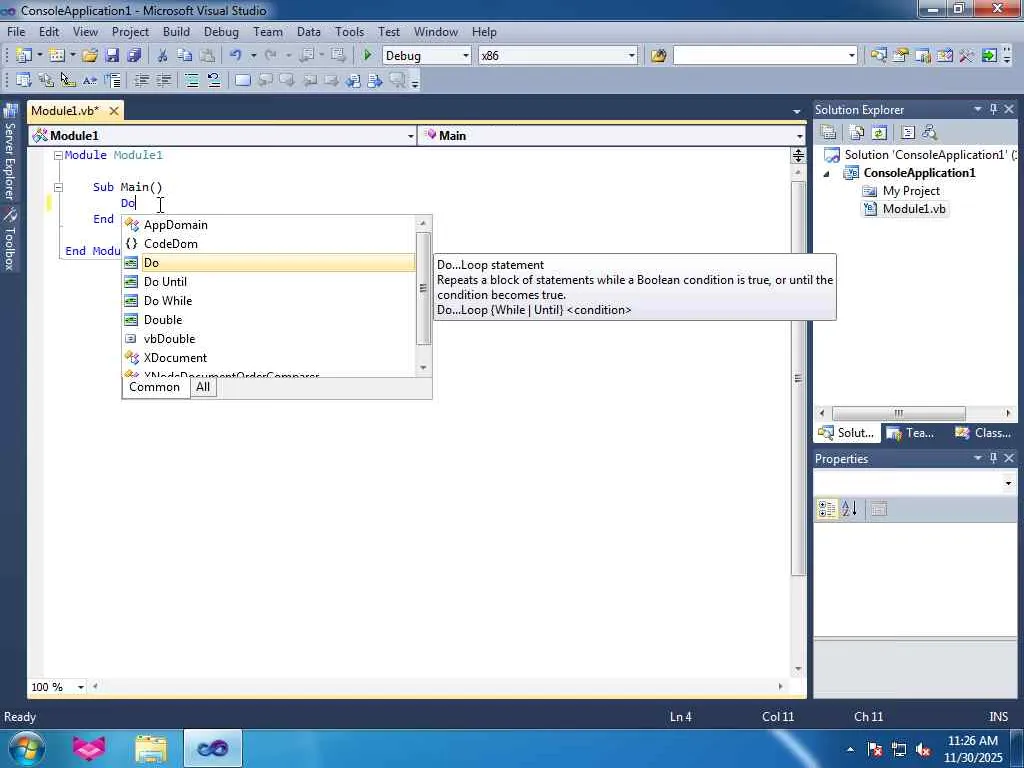
Task: Uncomment the selected lines icon
Action: (x=214, y=80)
